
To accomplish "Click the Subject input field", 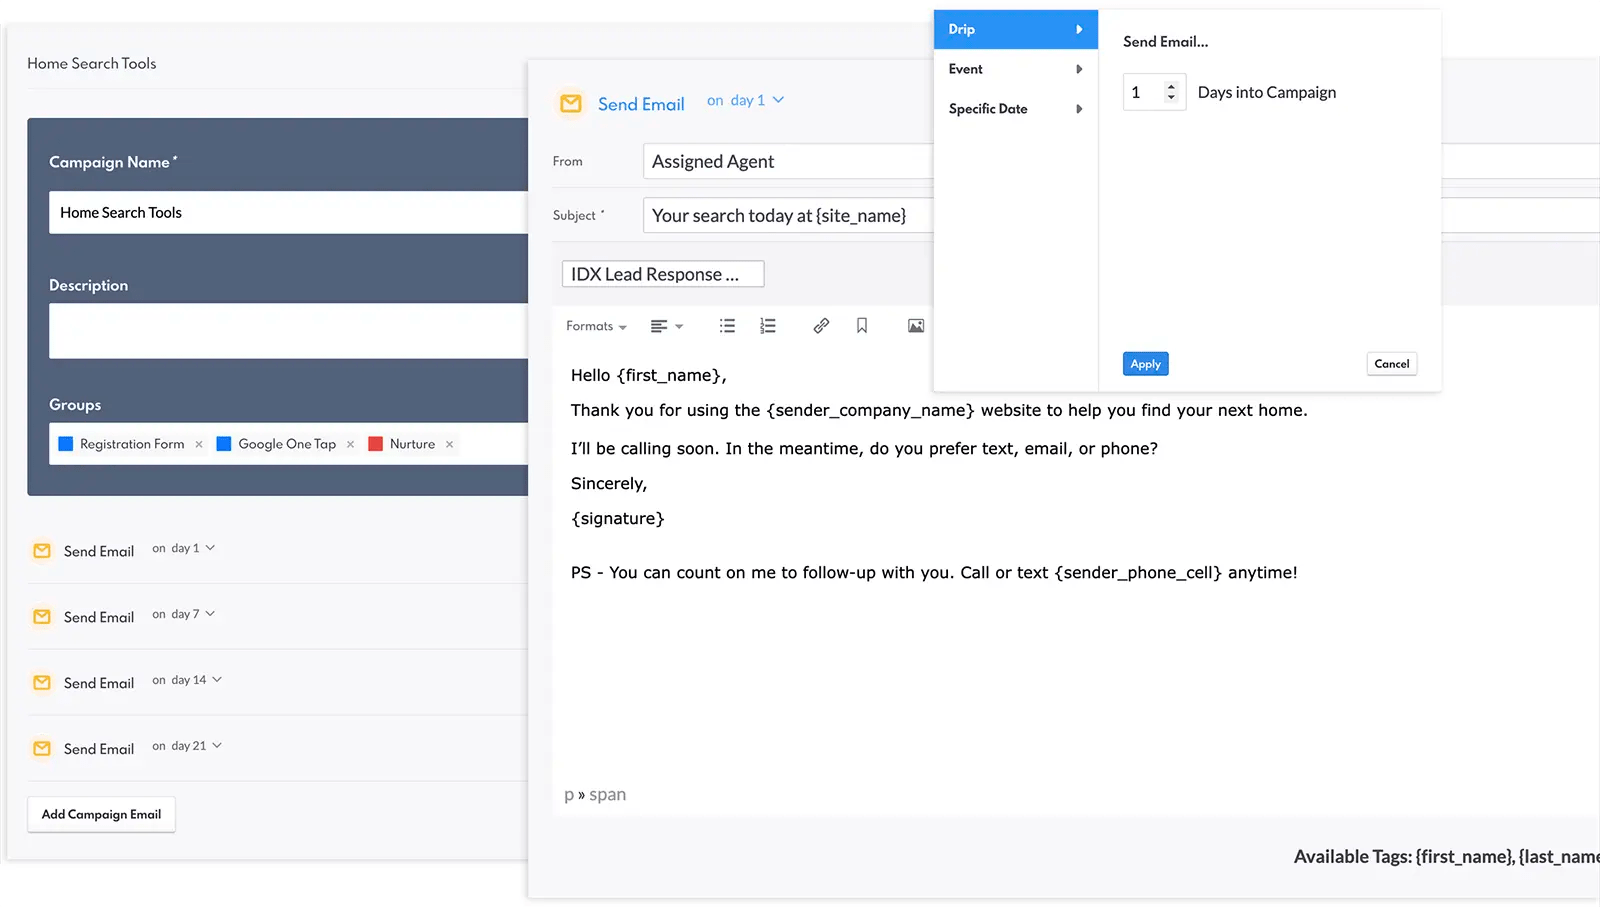I will coord(788,215).
